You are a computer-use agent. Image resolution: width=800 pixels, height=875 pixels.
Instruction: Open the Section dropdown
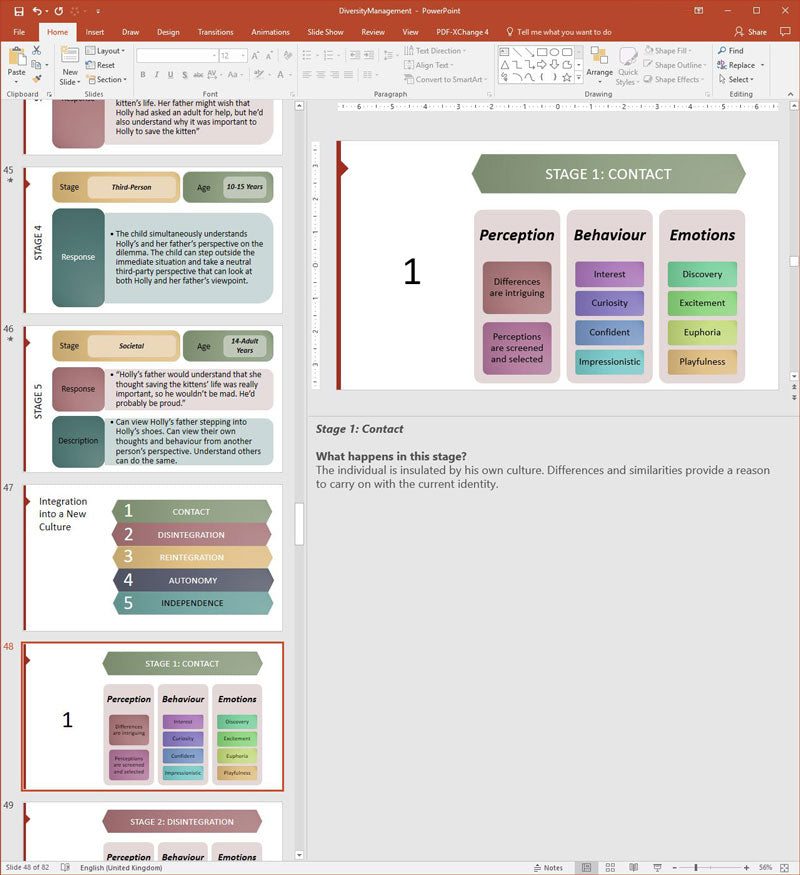click(106, 79)
